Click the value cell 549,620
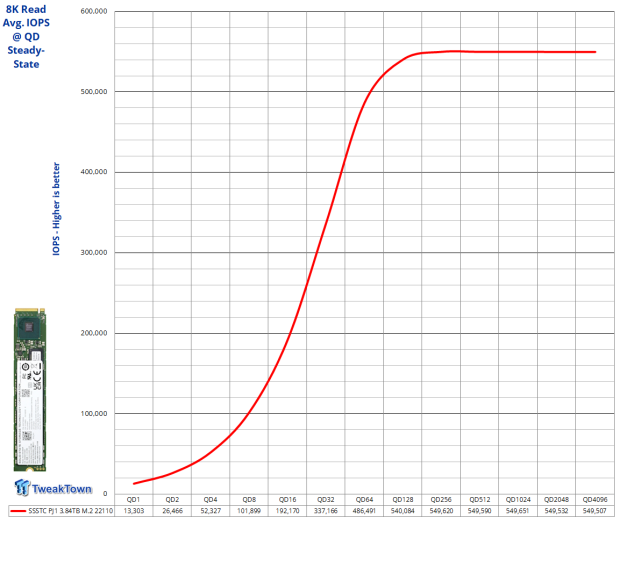Image resolution: width=620 pixels, height=568 pixels. 441,511
